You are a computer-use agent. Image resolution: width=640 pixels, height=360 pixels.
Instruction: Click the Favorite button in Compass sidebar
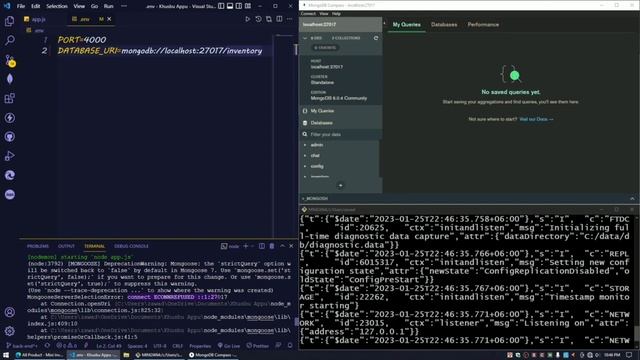[325, 47]
